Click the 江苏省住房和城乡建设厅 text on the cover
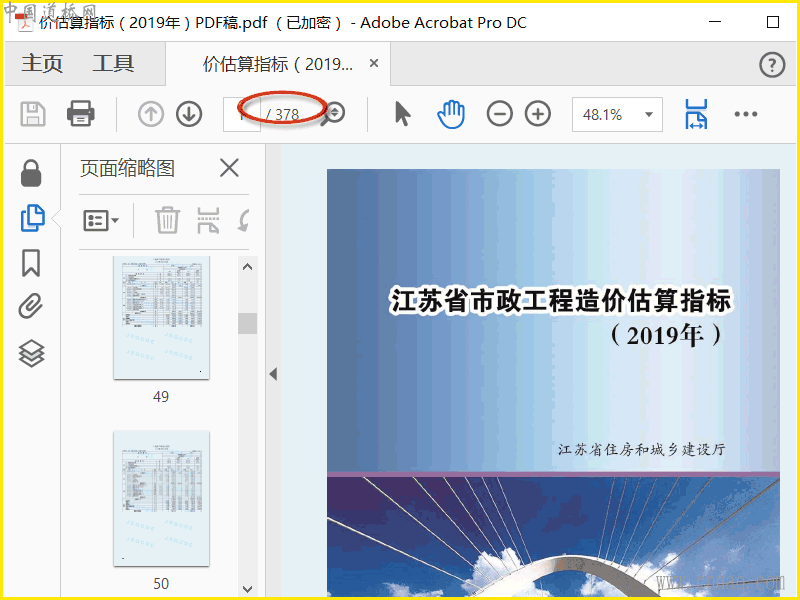Viewport: 800px width, 600px height. (642, 449)
